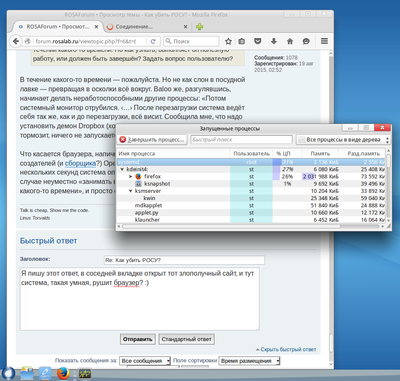Click firefox memory value 2 031 988 КиБ
Screen dimensions: 400x381
[x=321, y=176]
